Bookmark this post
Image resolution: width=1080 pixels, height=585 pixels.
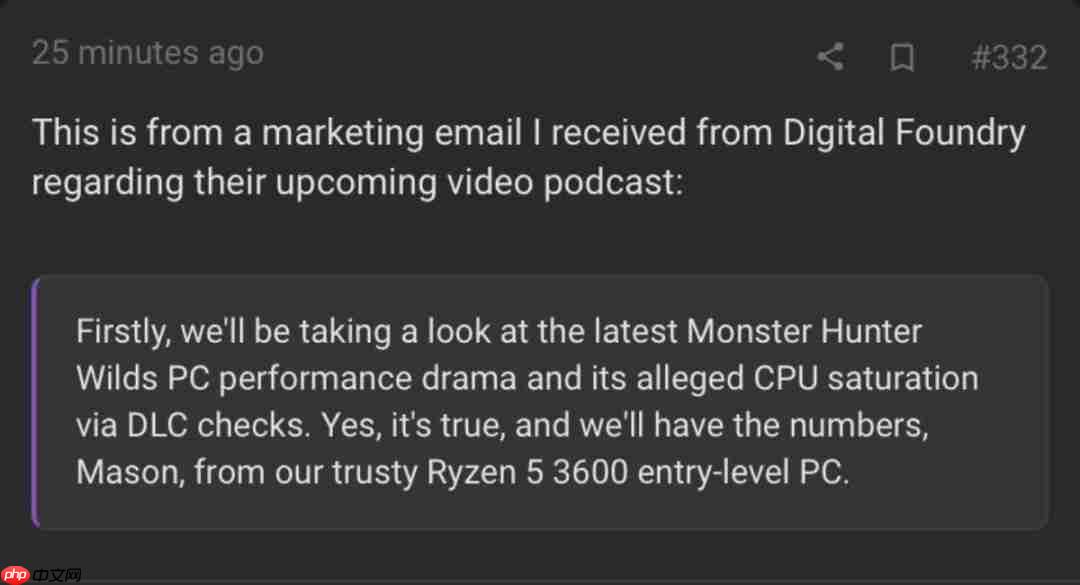[902, 58]
